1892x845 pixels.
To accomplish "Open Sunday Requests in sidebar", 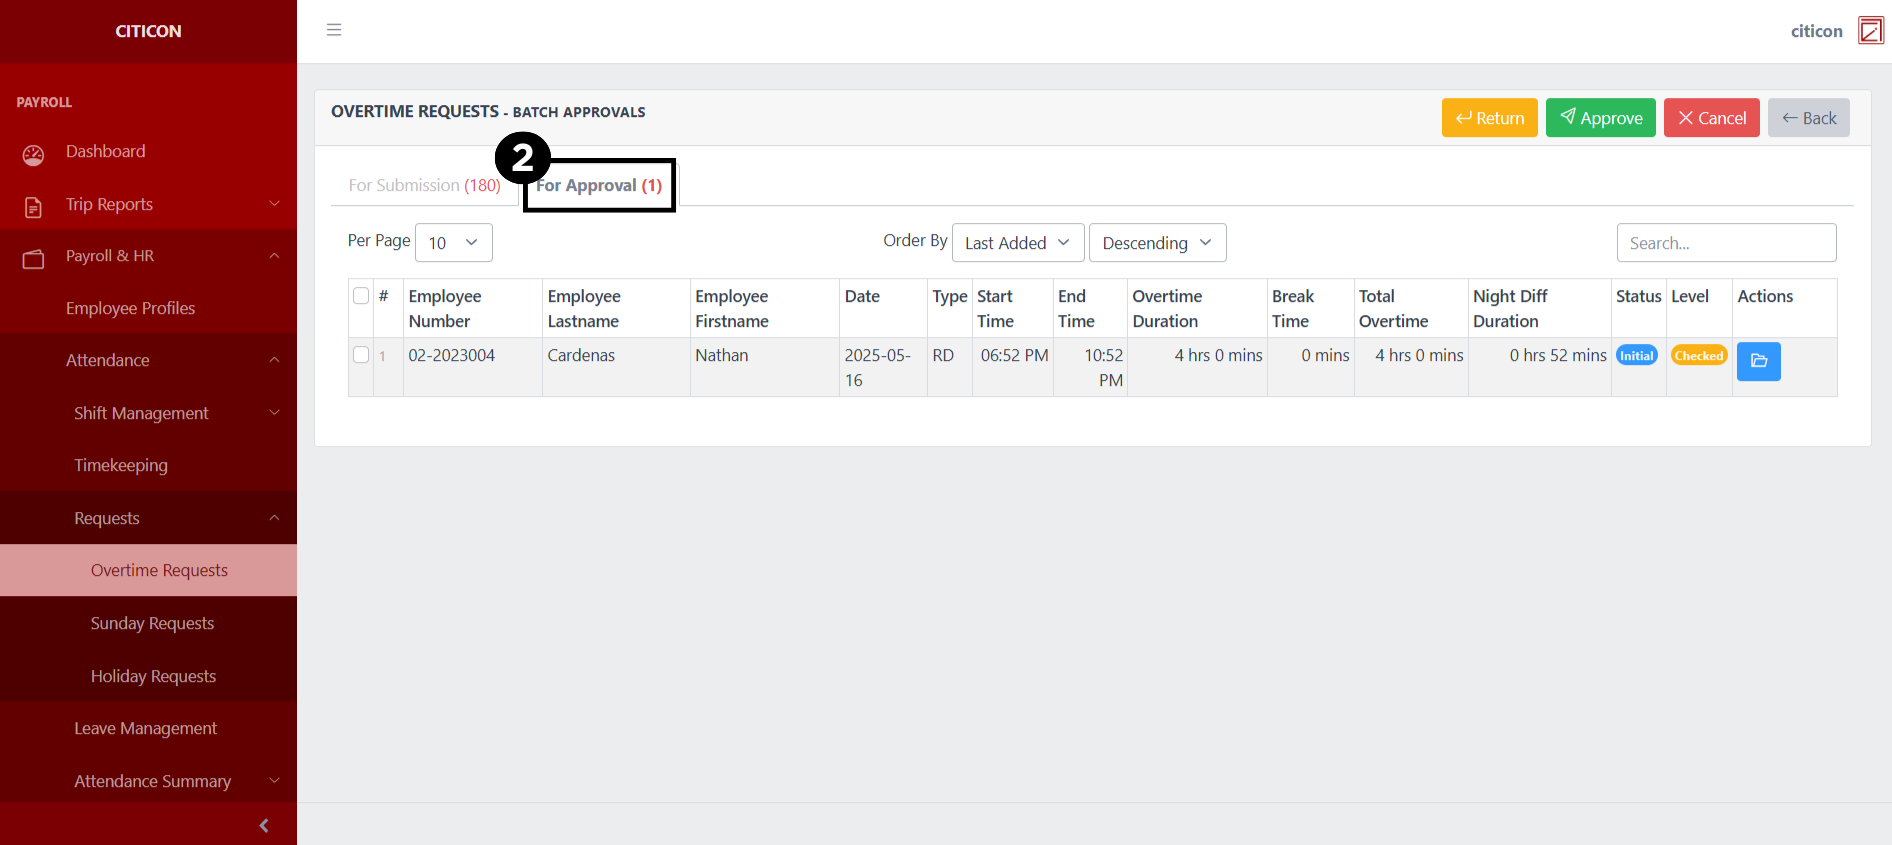I will [x=152, y=623].
